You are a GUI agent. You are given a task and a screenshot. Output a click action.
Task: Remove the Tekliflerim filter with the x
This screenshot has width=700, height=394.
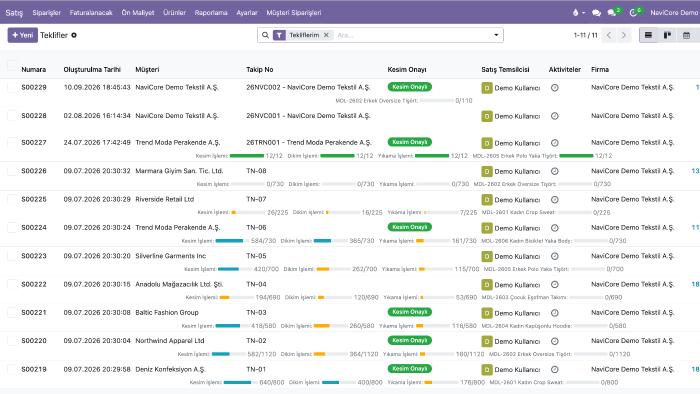pos(326,35)
